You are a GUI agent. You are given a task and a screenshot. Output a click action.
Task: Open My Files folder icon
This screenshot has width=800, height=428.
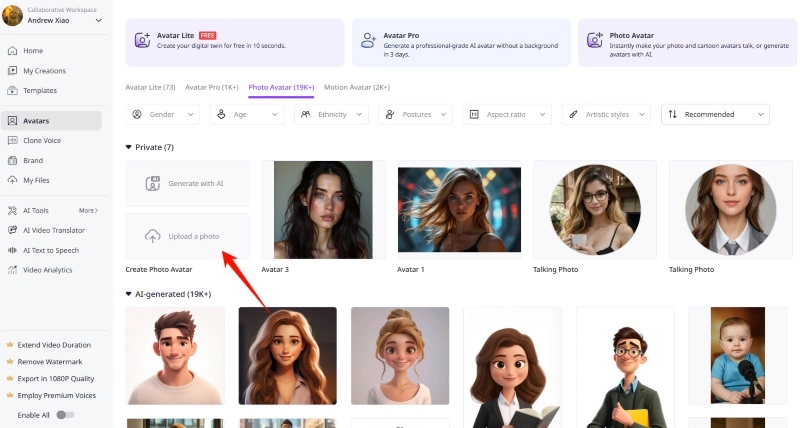12,180
